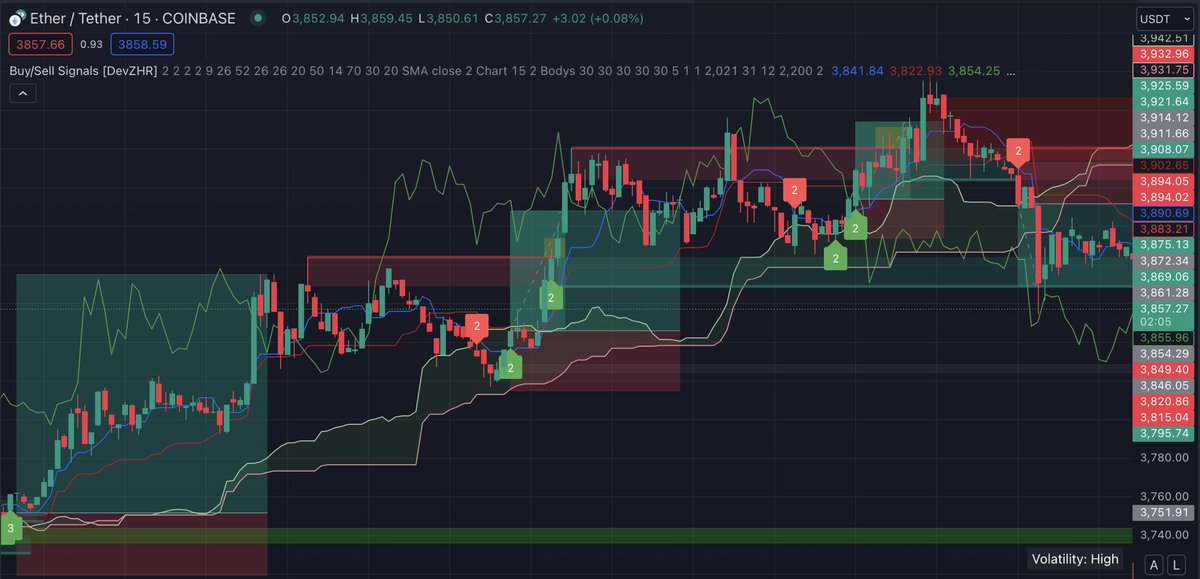Click the 3,820.86 red price label
1200x579 pixels.
click(x=1162, y=400)
